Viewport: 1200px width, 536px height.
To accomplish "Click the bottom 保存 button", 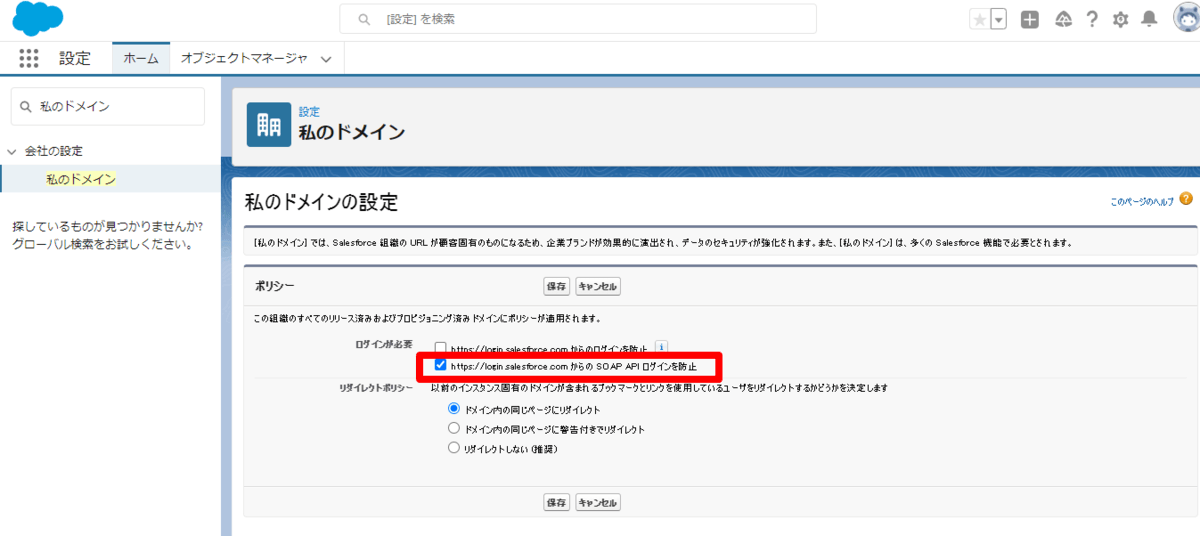I will [x=556, y=502].
